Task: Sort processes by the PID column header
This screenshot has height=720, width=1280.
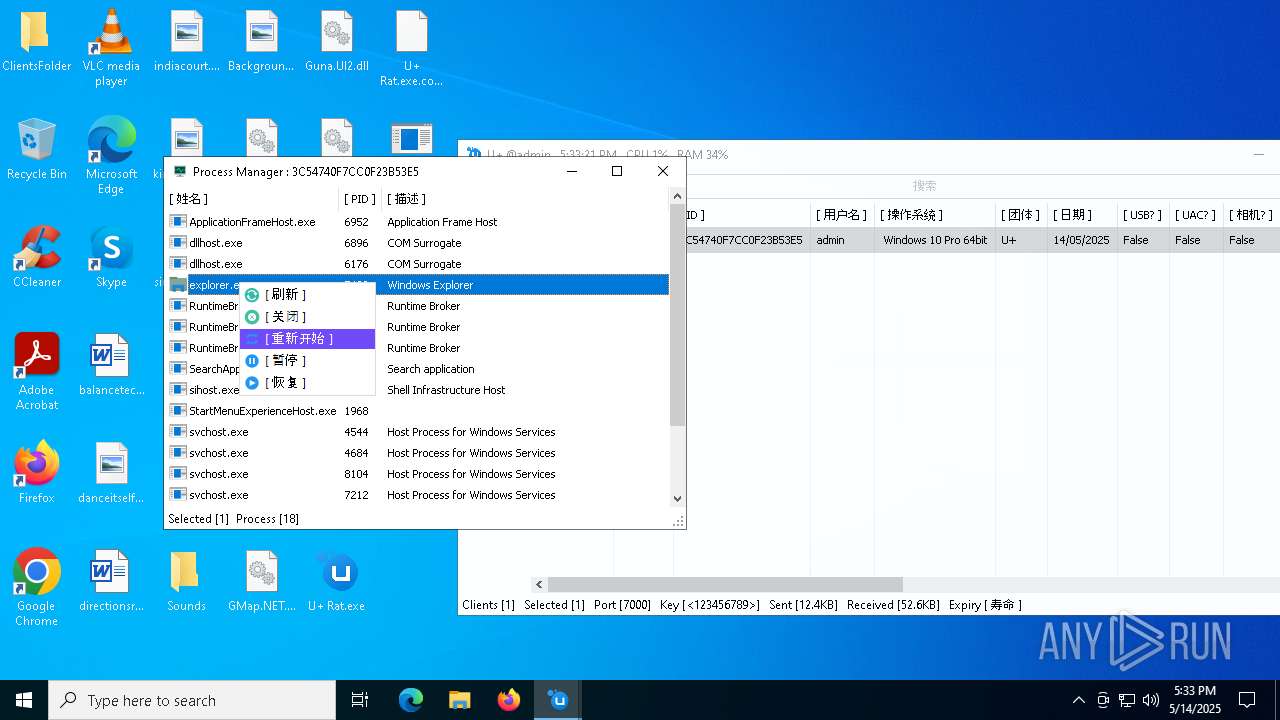Action: (360, 199)
